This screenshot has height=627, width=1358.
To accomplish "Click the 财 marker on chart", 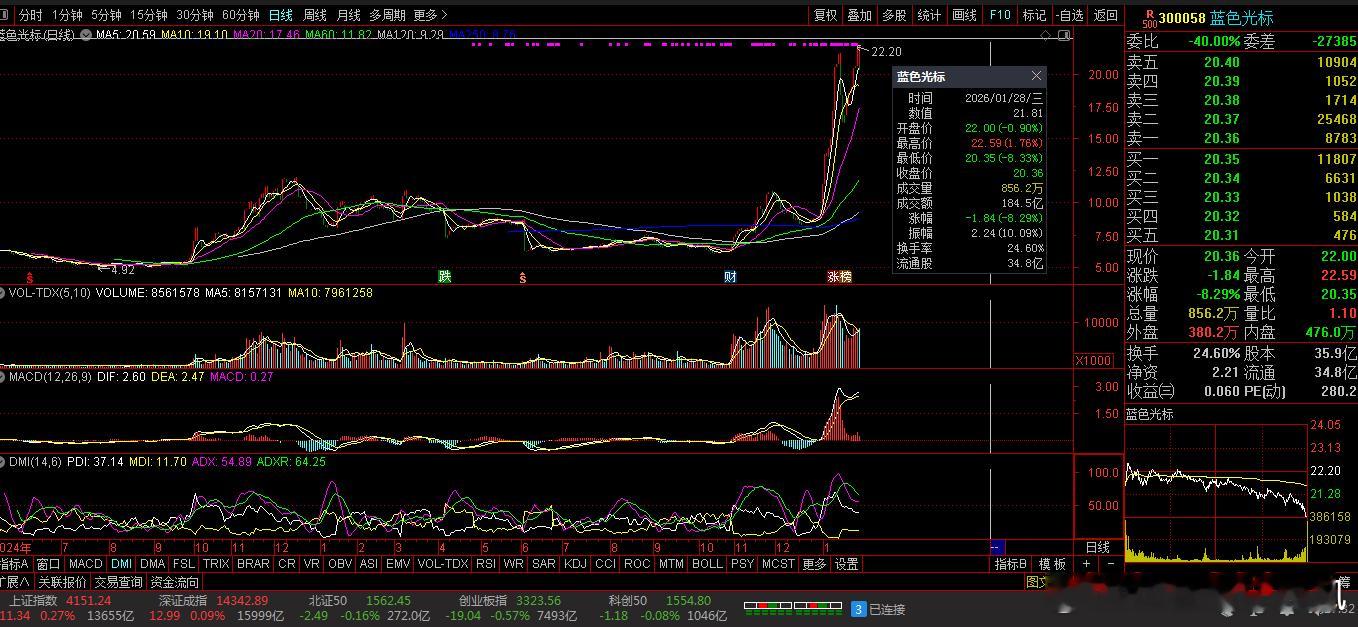I will click(x=730, y=277).
